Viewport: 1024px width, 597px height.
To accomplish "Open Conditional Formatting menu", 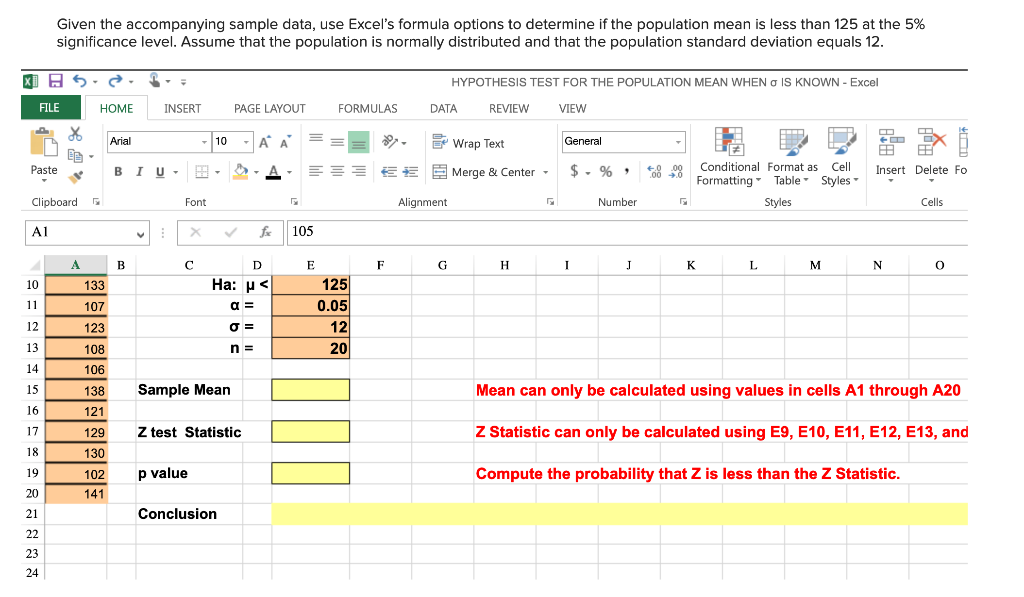I will (x=729, y=157).
